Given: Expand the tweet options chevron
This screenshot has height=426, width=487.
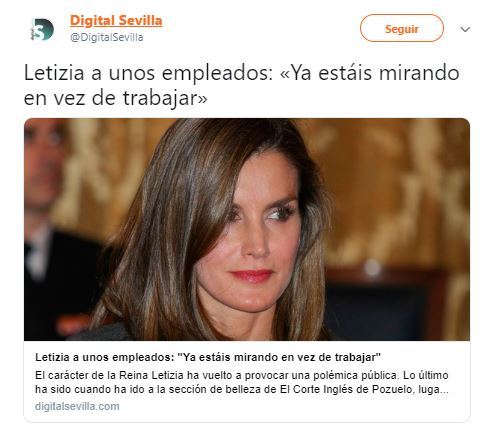Looking at the screenshot, I should click(465, 29).
